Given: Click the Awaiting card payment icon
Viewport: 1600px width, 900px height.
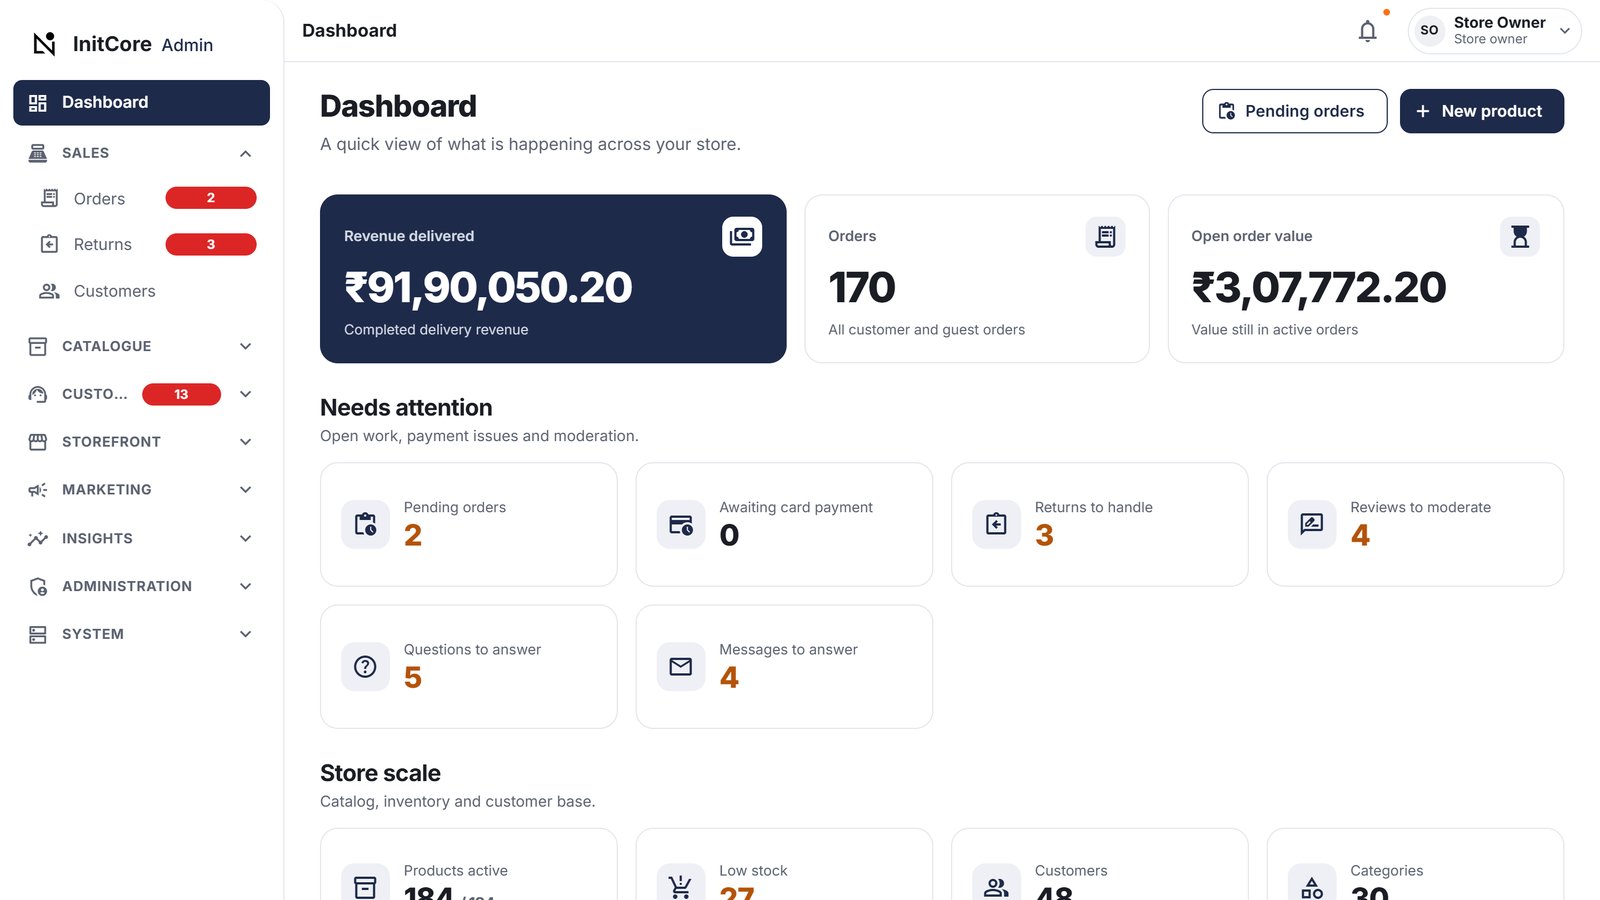Looking at the screenshot, I should [x=681, y=524].
